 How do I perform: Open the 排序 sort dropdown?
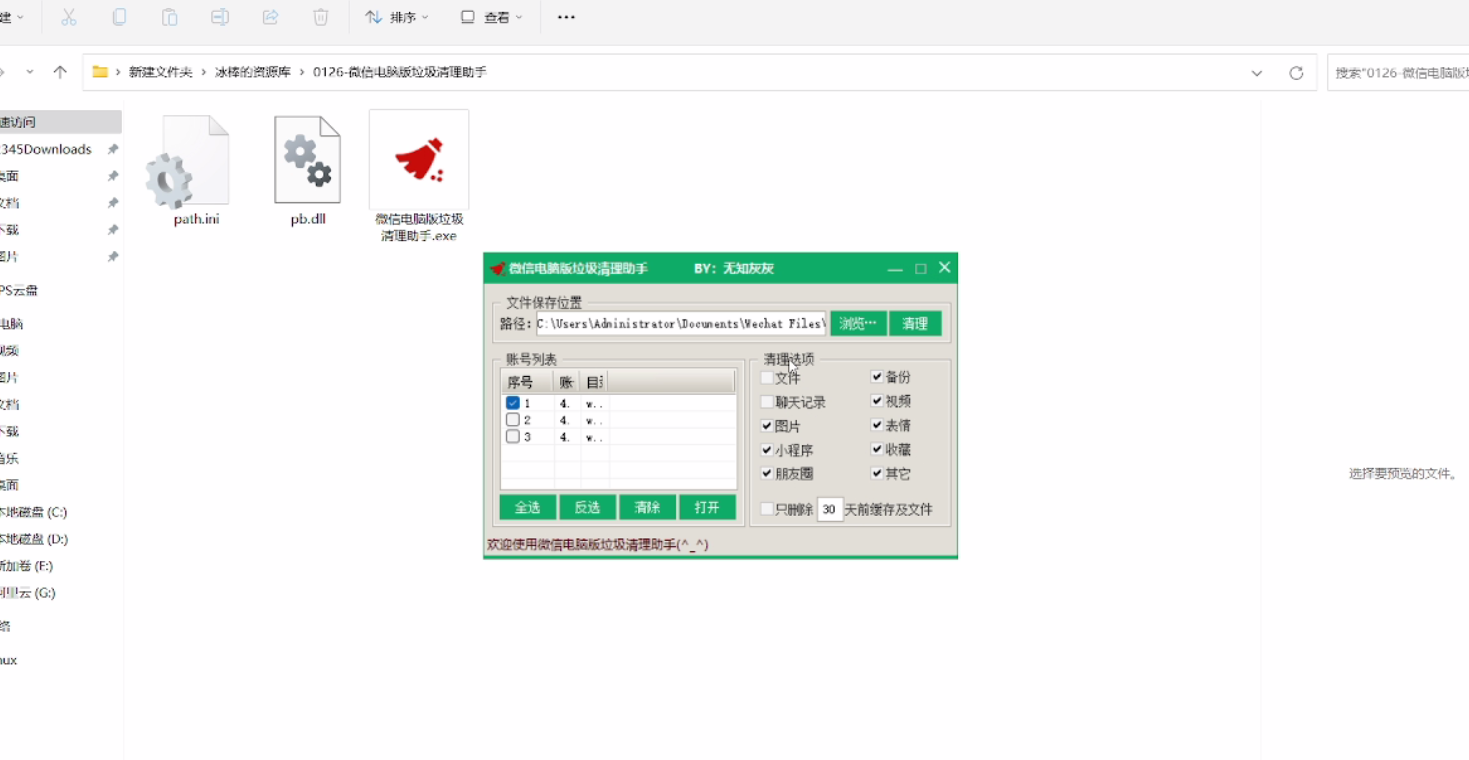[397, 17]
